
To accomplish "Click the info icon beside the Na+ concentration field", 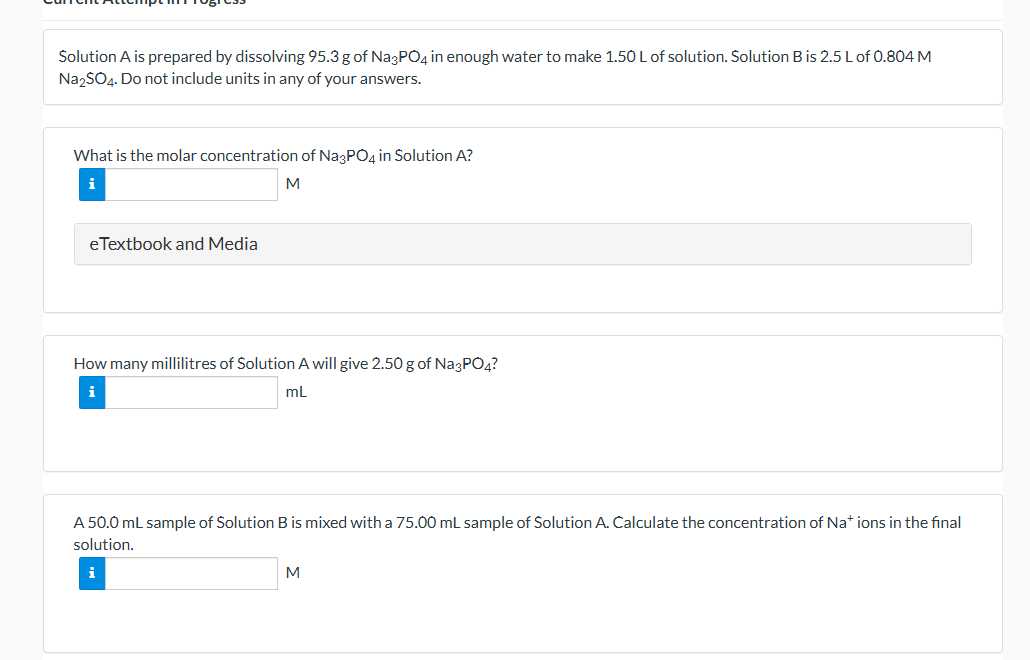I will [x=91, y=573].
